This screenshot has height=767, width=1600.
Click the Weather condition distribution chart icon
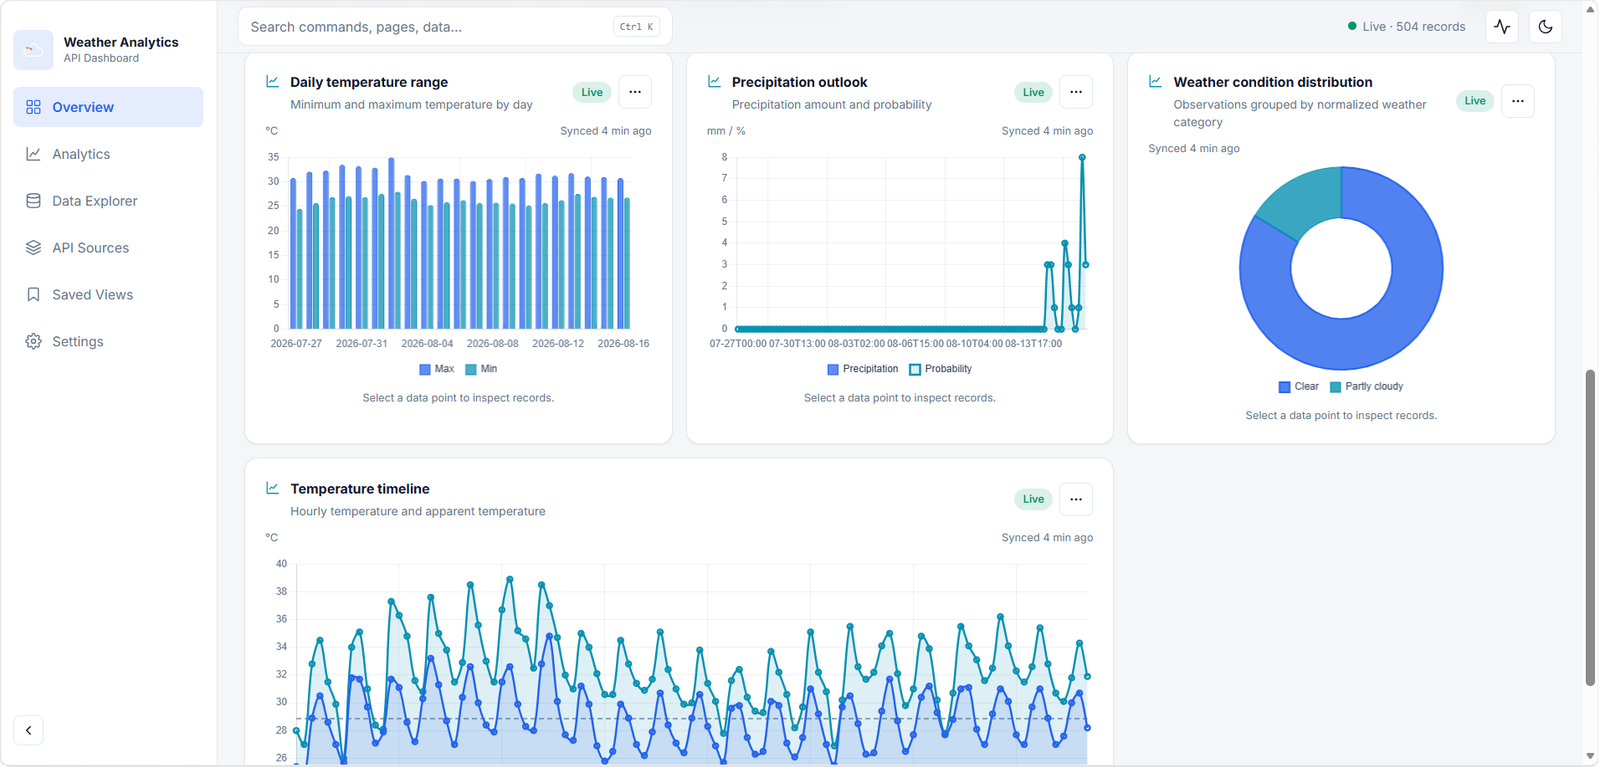coord(1155,82)
